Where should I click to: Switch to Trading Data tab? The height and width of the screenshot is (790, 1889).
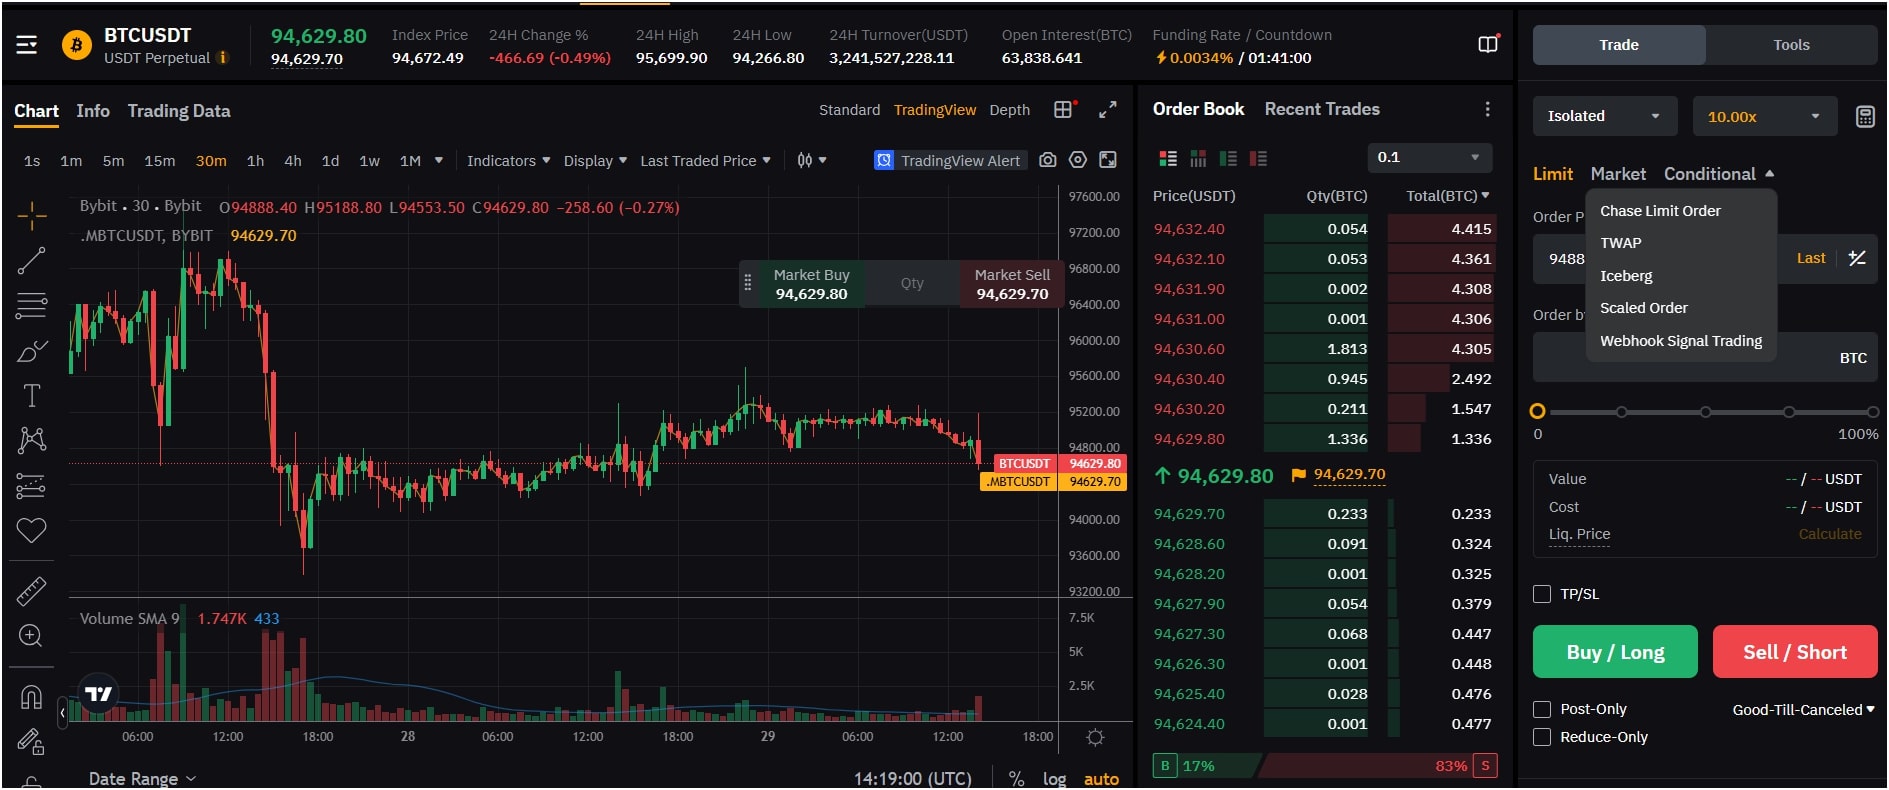tap(179, 111)
